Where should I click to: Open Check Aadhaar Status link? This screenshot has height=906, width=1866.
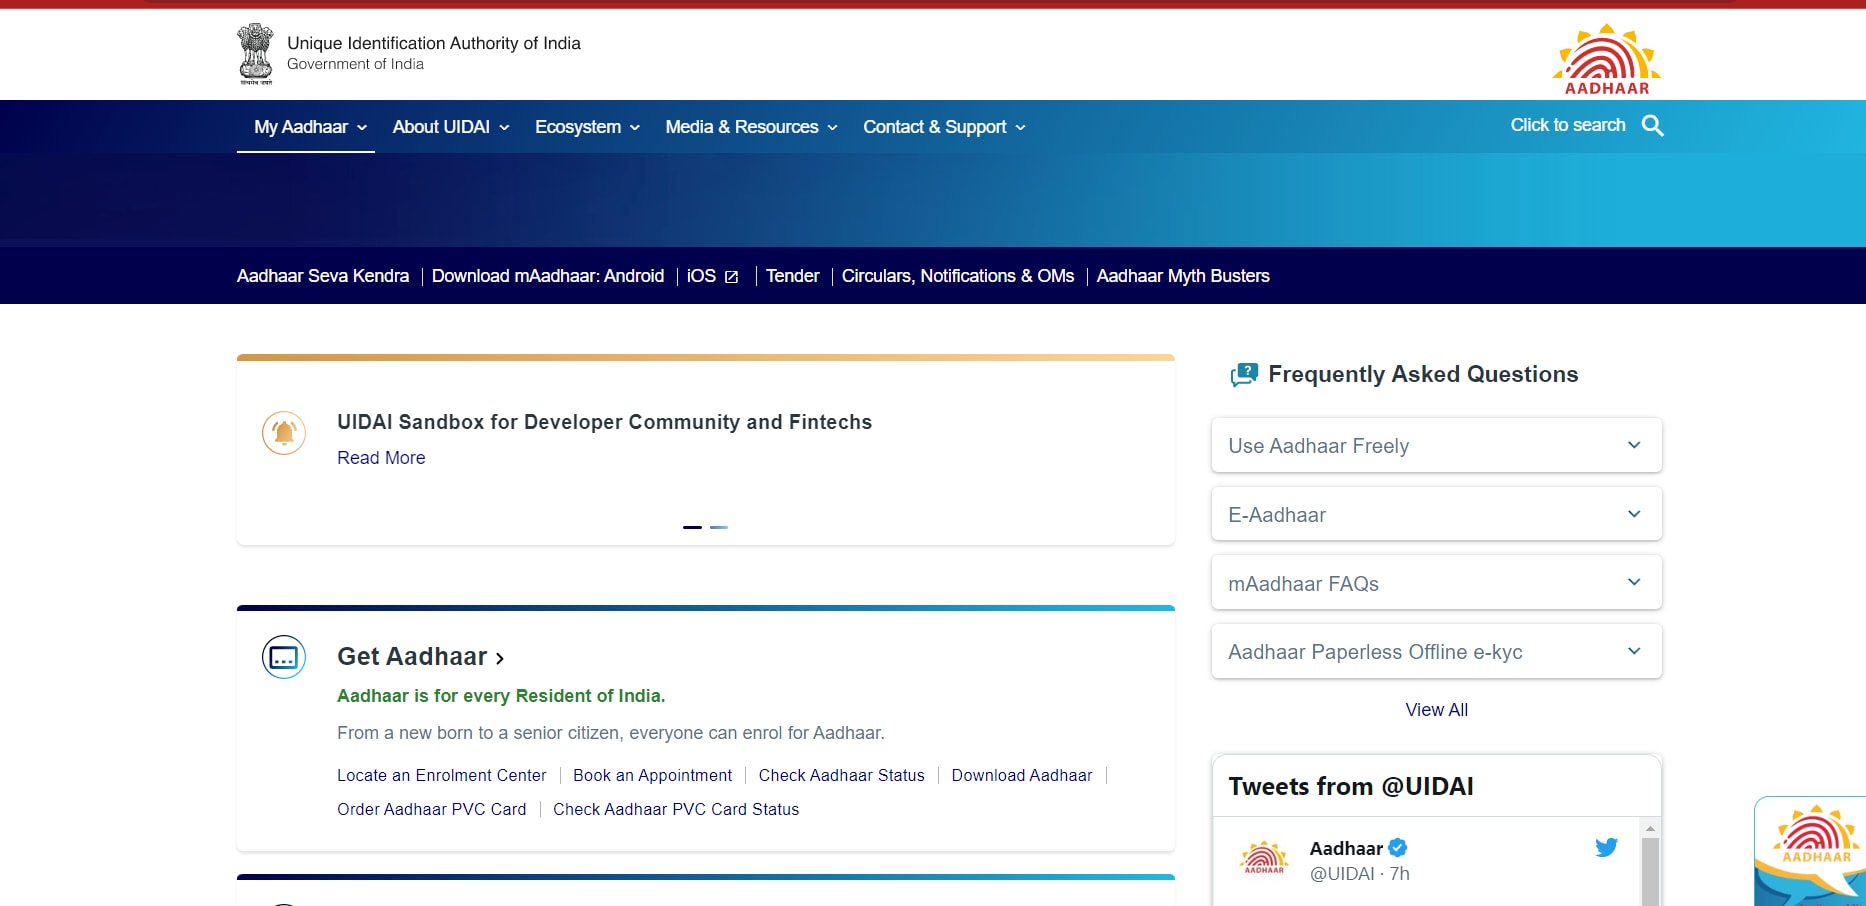(x=842, y=776)
